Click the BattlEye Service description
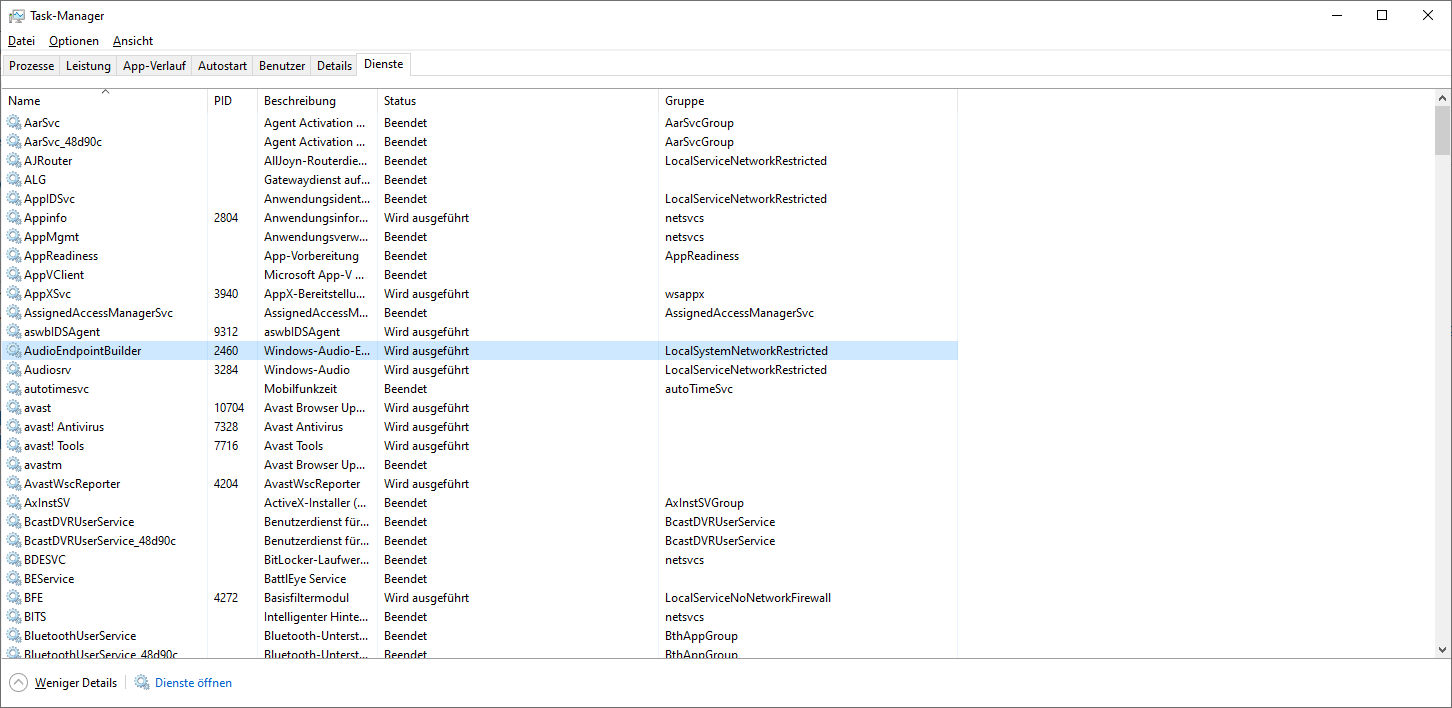This screenshot has height=708, width=1452. click(x=305, y=579)
